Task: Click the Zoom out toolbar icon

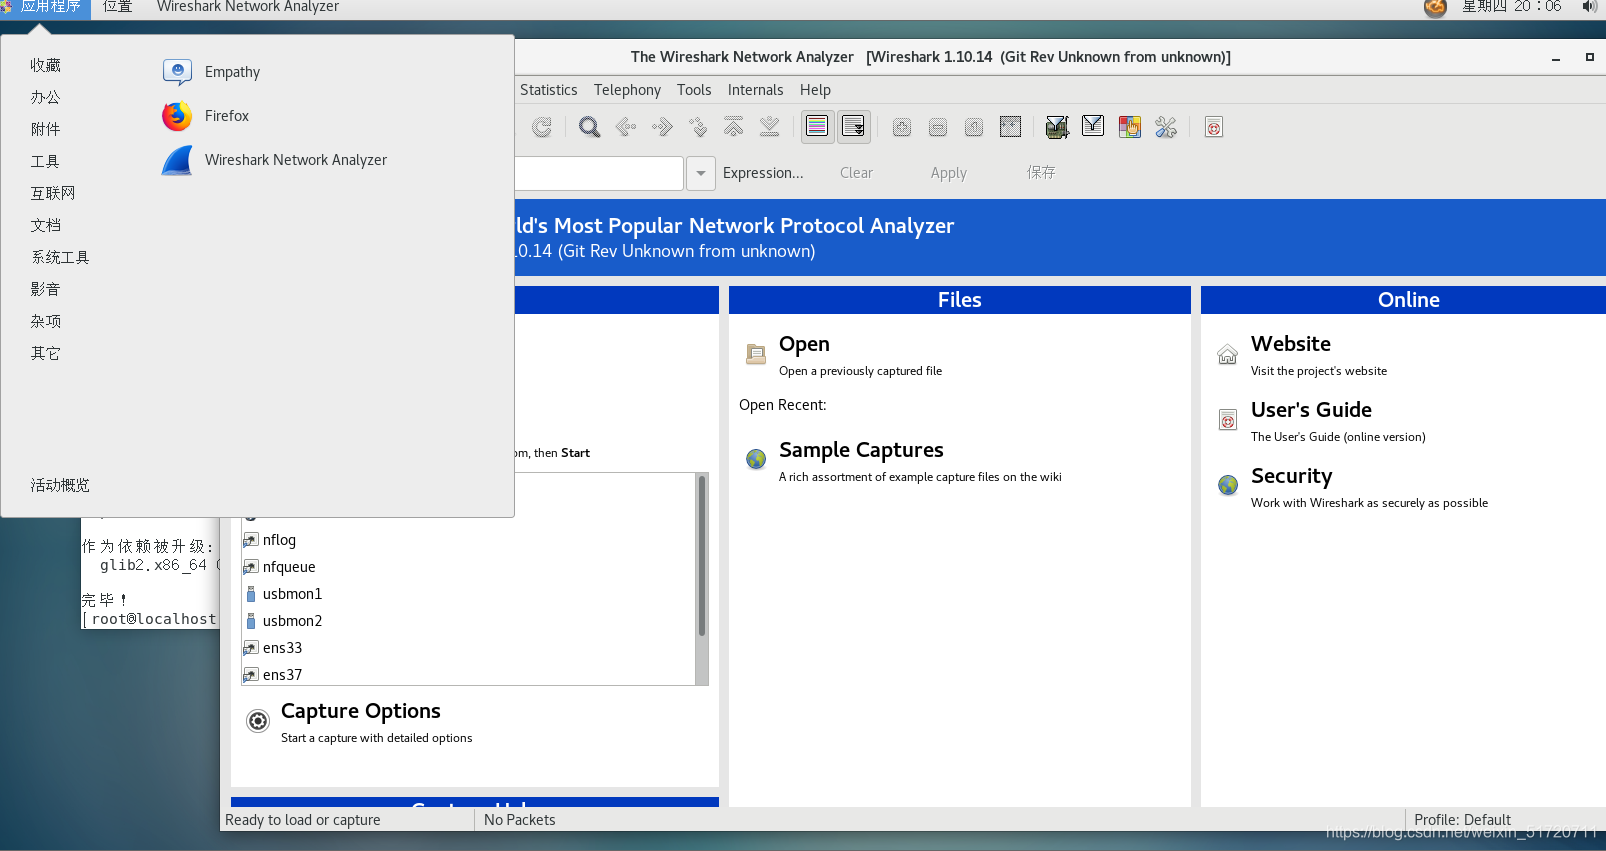Action: pyautogui.click(x=938, y=127)
